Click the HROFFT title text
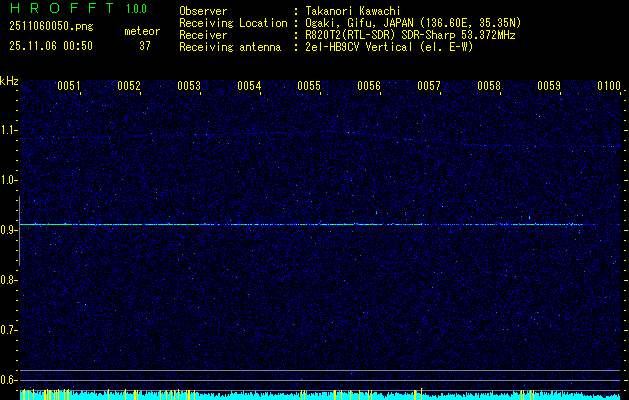Screen dimensions: 629x400 [x=61, y=8]
